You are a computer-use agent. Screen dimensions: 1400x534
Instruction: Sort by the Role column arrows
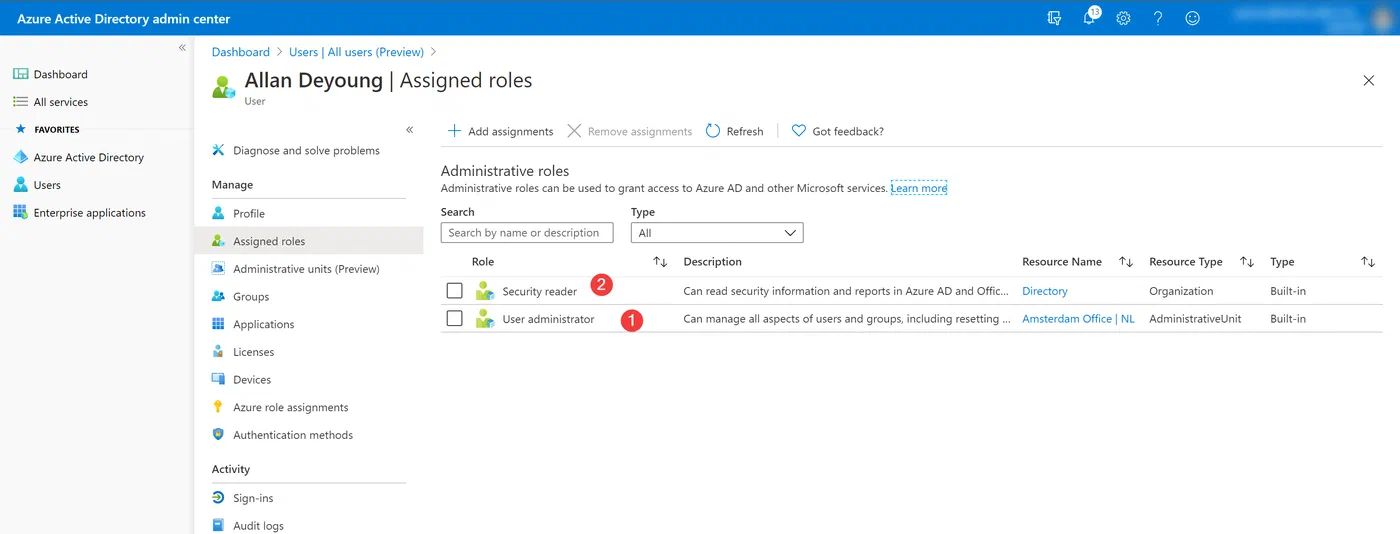pyautogui.click(x=660, y=262)
